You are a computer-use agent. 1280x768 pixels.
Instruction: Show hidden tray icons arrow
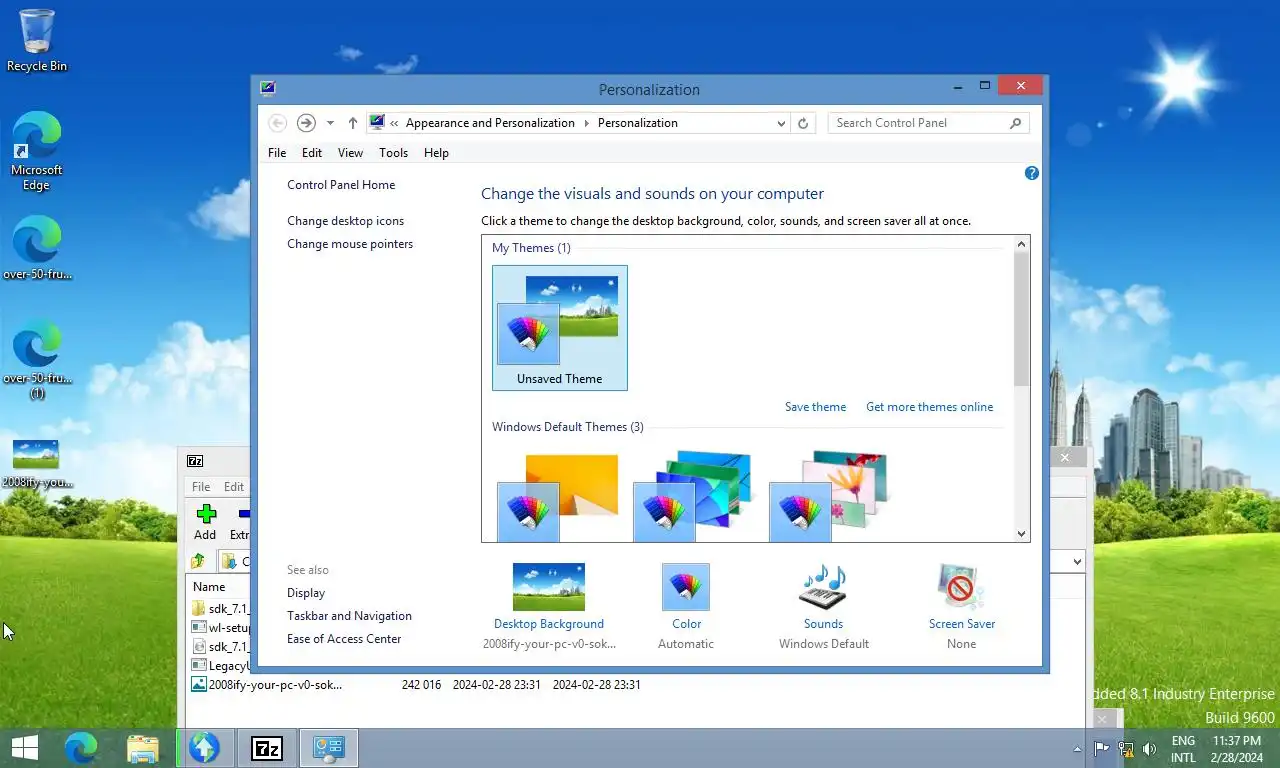[1077, 748]
